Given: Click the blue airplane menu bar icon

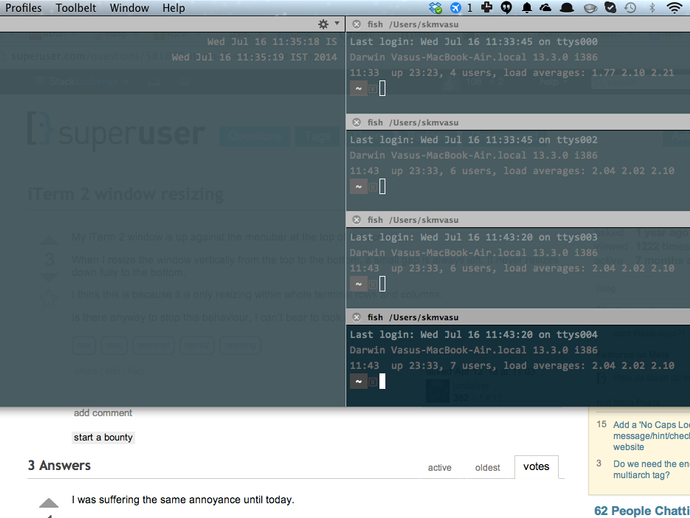Looking at the screenshot, I should tap(456, 7).
